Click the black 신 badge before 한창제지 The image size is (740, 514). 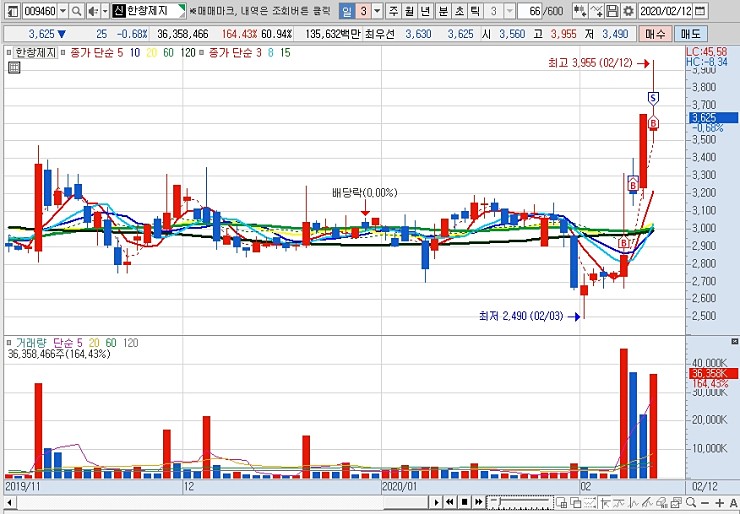[x=119, y=11]
